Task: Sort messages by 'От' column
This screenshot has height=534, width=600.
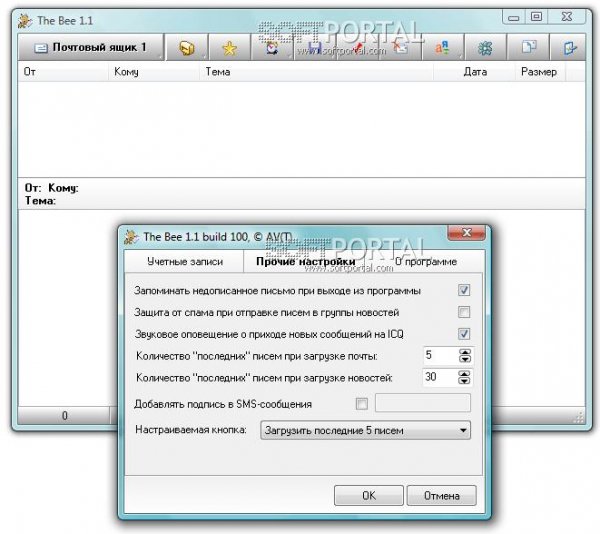Action: click(63, 72)
